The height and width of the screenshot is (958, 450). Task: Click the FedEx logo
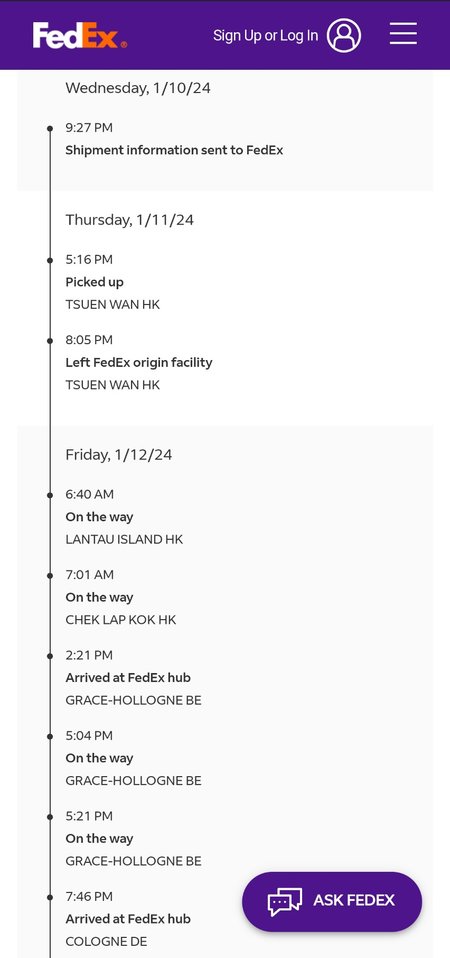click(80, 35)
